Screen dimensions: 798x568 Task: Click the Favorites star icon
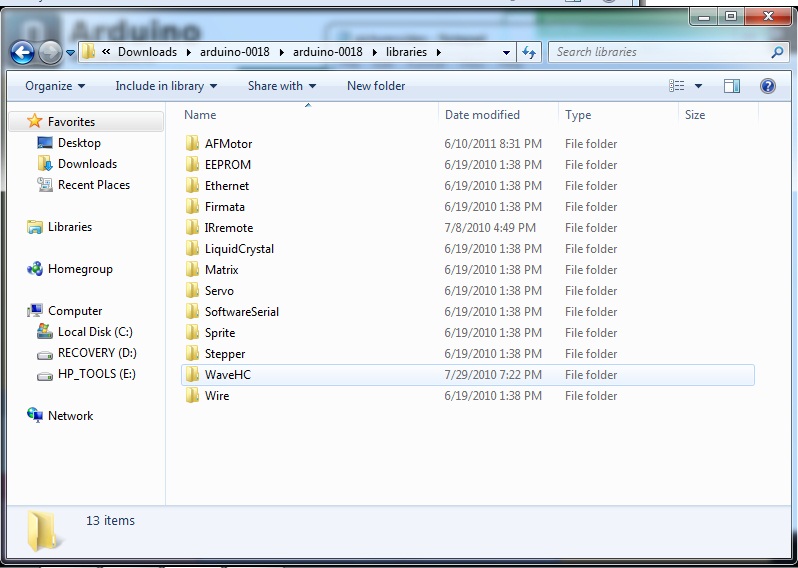[35, 121]
